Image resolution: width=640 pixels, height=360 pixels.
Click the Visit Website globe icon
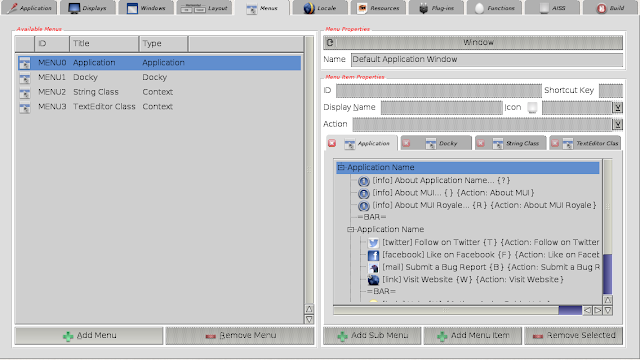coord(373,280)
